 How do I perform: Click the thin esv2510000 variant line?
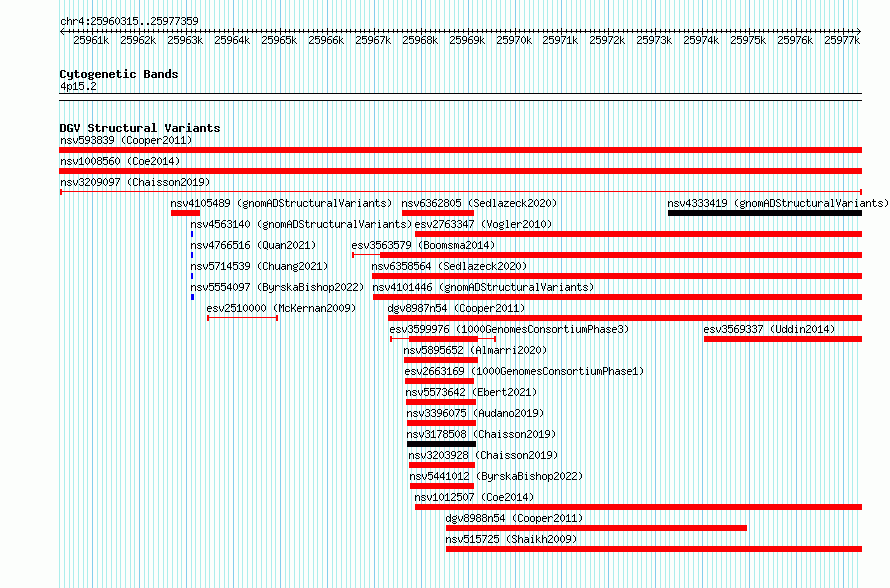(x=242, y=318)
